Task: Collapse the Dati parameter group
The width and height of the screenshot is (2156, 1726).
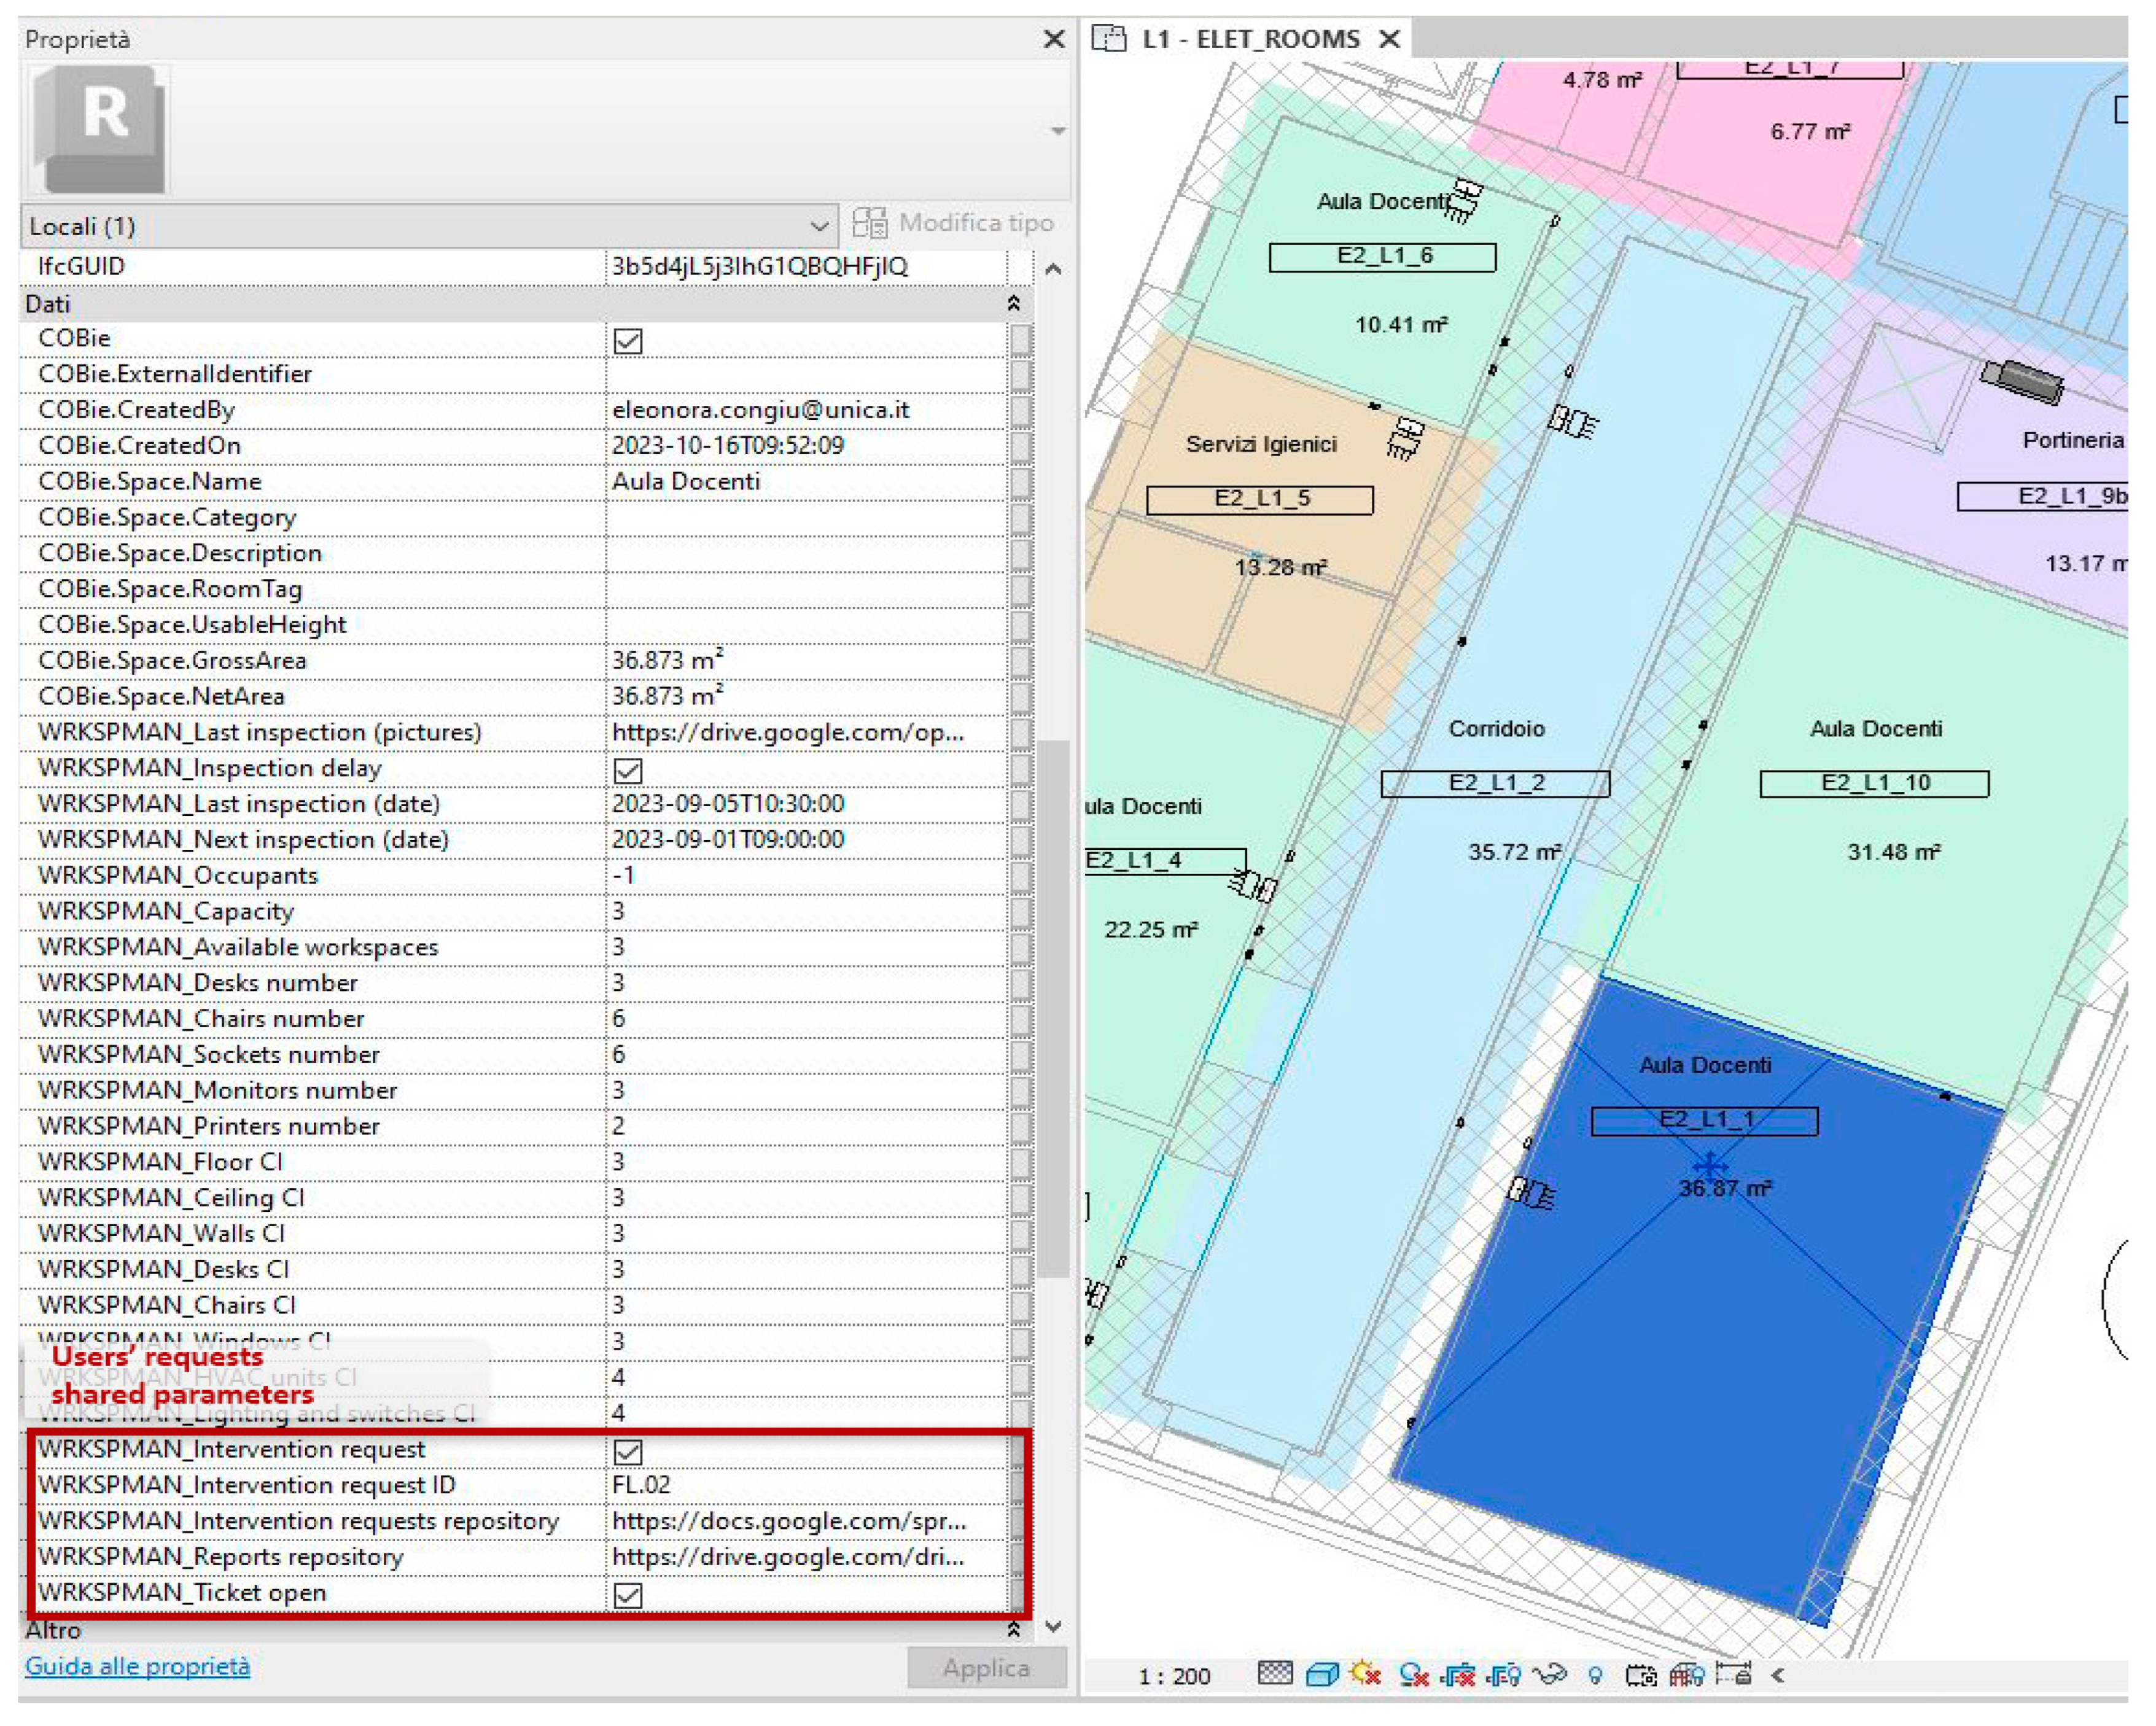Action: pos(1013,303)
